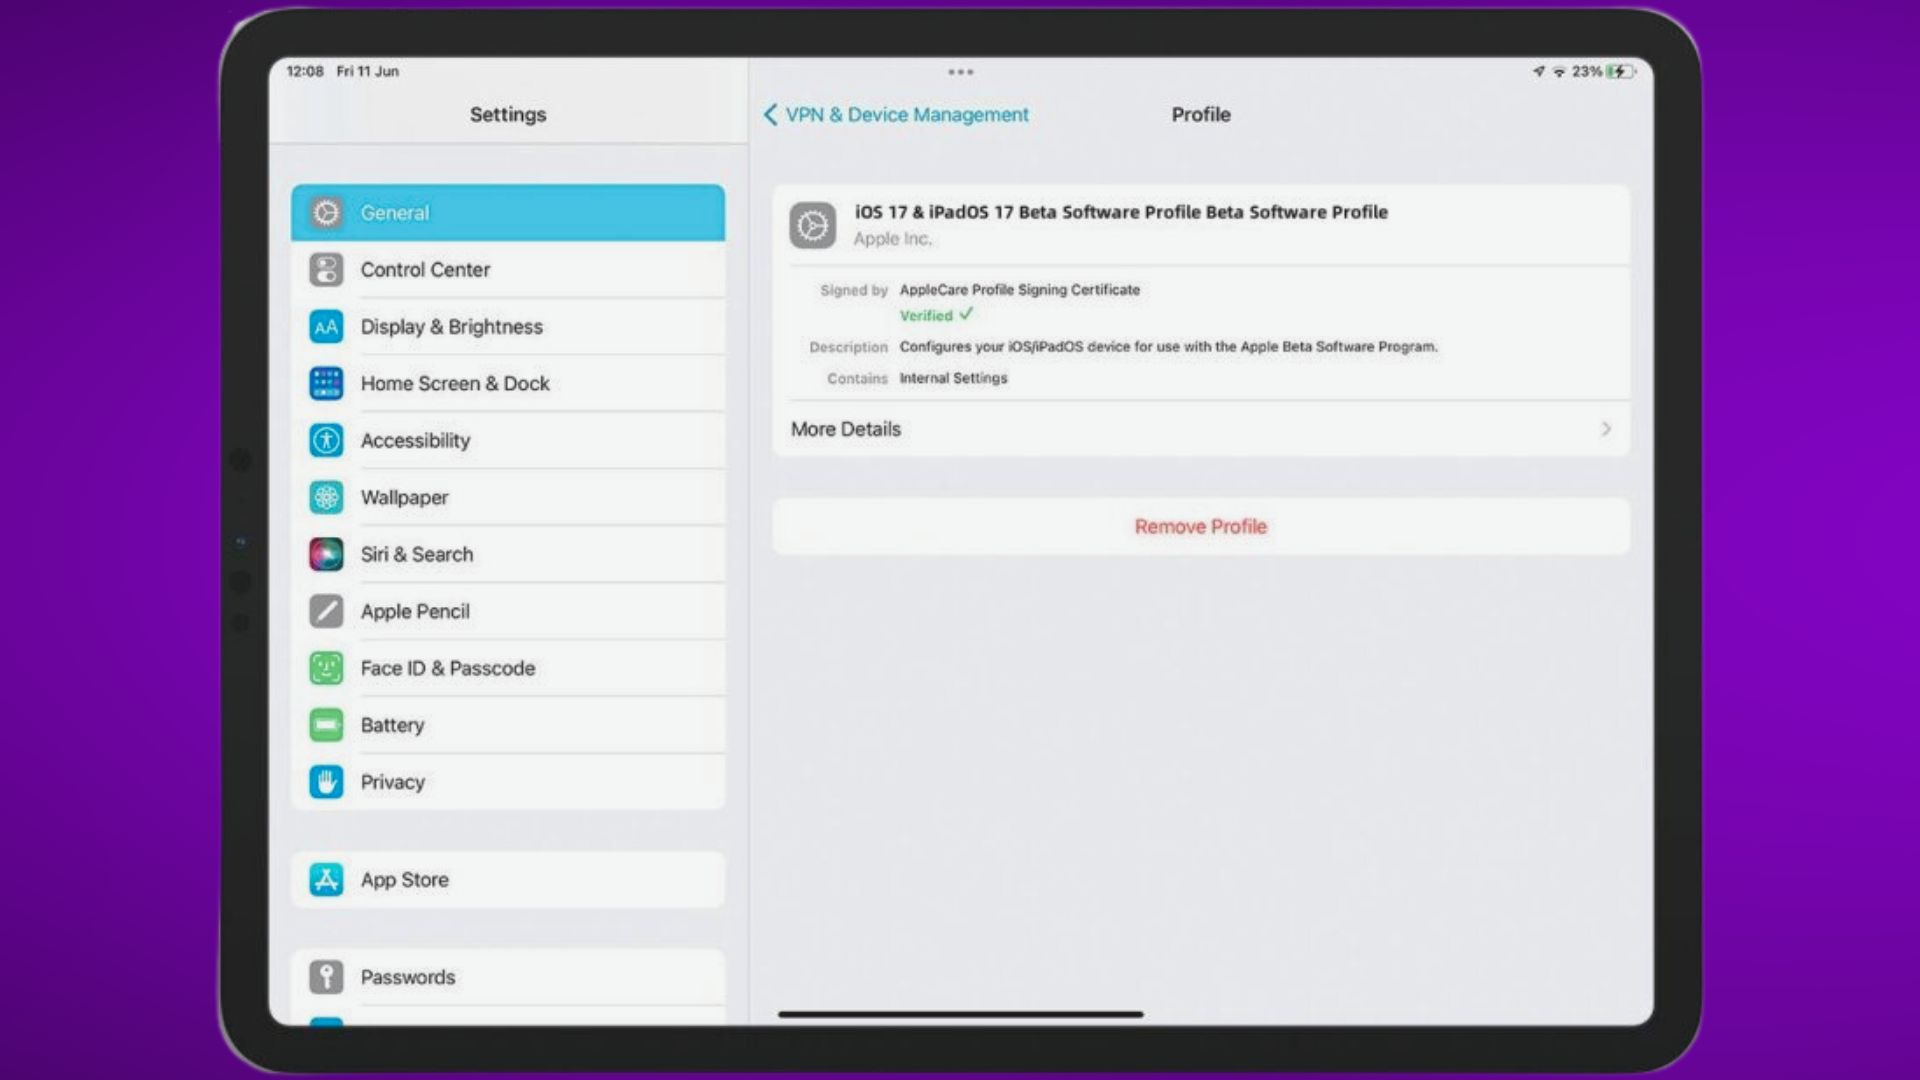Open Privacy settings

pyautogui.click(x=508, y=782)
